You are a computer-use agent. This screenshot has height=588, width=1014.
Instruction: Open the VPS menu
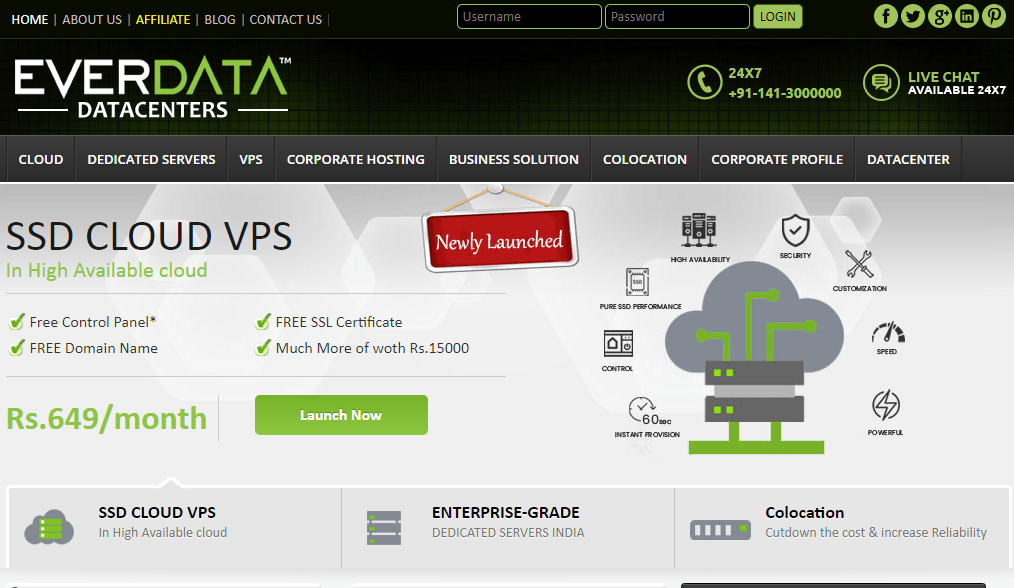coord(251,159)
